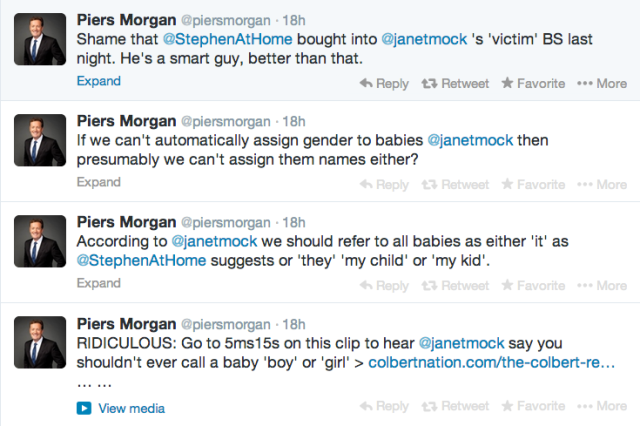This screenshot has width=640, height=426.
Task: Click View media on the RIDICULOUS tweet
Action: (x=121, y=408)
